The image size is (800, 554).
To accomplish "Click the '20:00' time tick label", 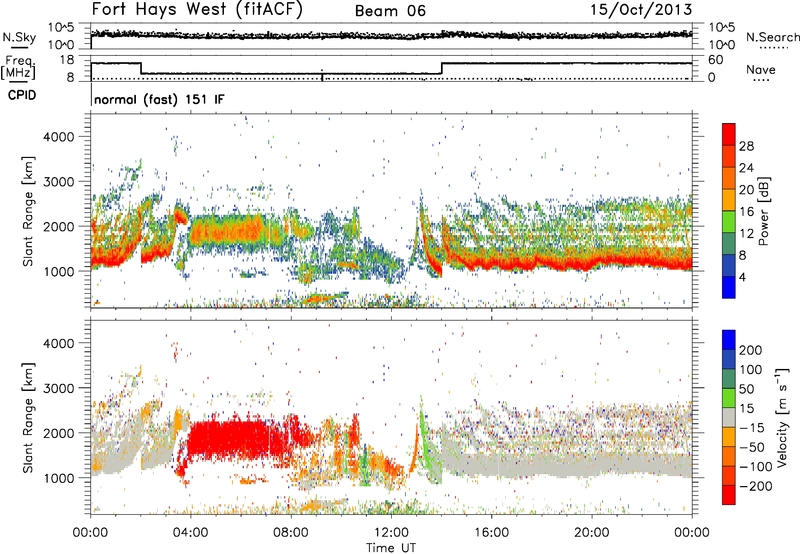I will point(592,533).
